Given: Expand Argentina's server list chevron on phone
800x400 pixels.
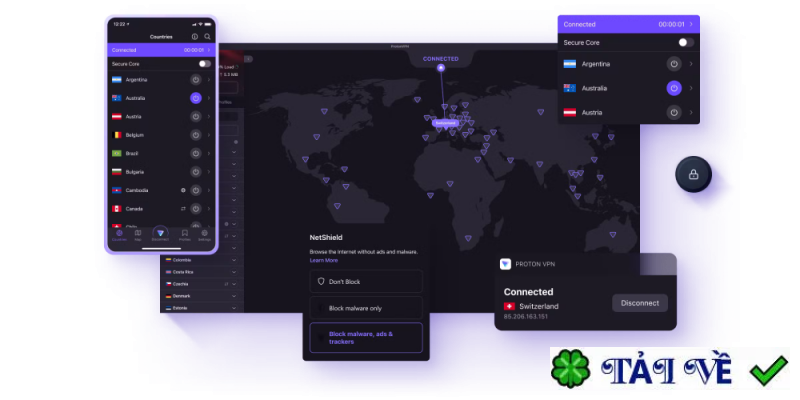Looking at the screenshot, I should coord(209,80).
